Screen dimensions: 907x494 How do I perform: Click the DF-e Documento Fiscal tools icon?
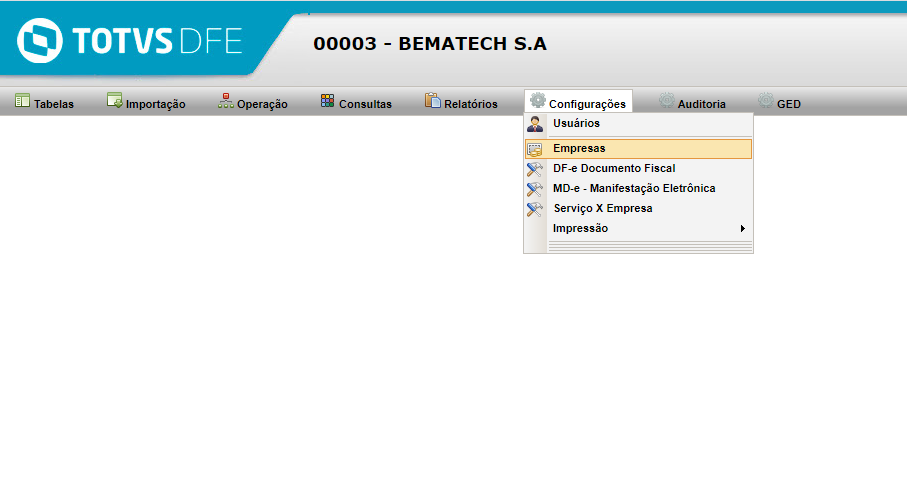click(x=535, y=169)
